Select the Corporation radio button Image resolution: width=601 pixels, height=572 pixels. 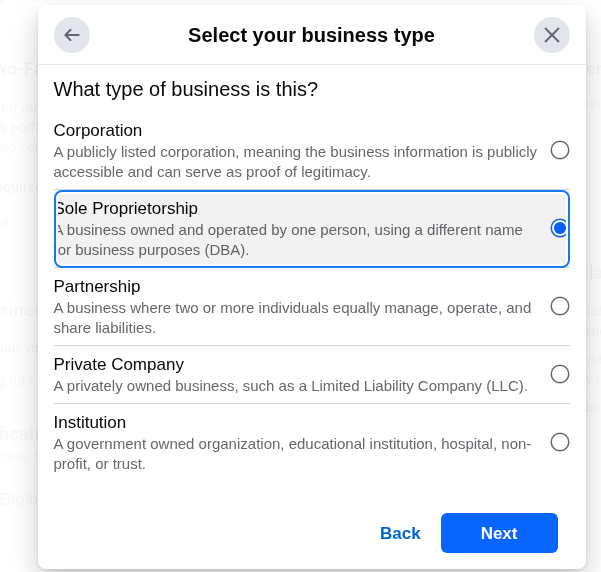[560, 150]
